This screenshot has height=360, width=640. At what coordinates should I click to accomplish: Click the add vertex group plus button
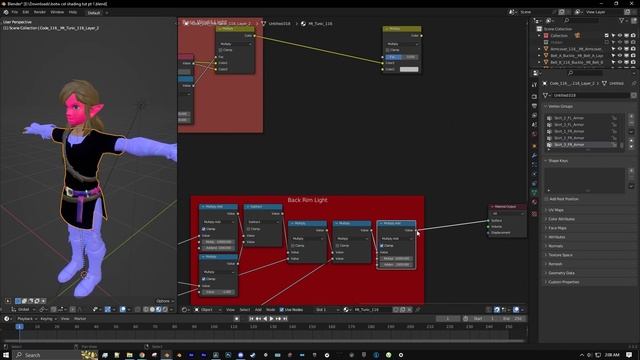[631, 117]
